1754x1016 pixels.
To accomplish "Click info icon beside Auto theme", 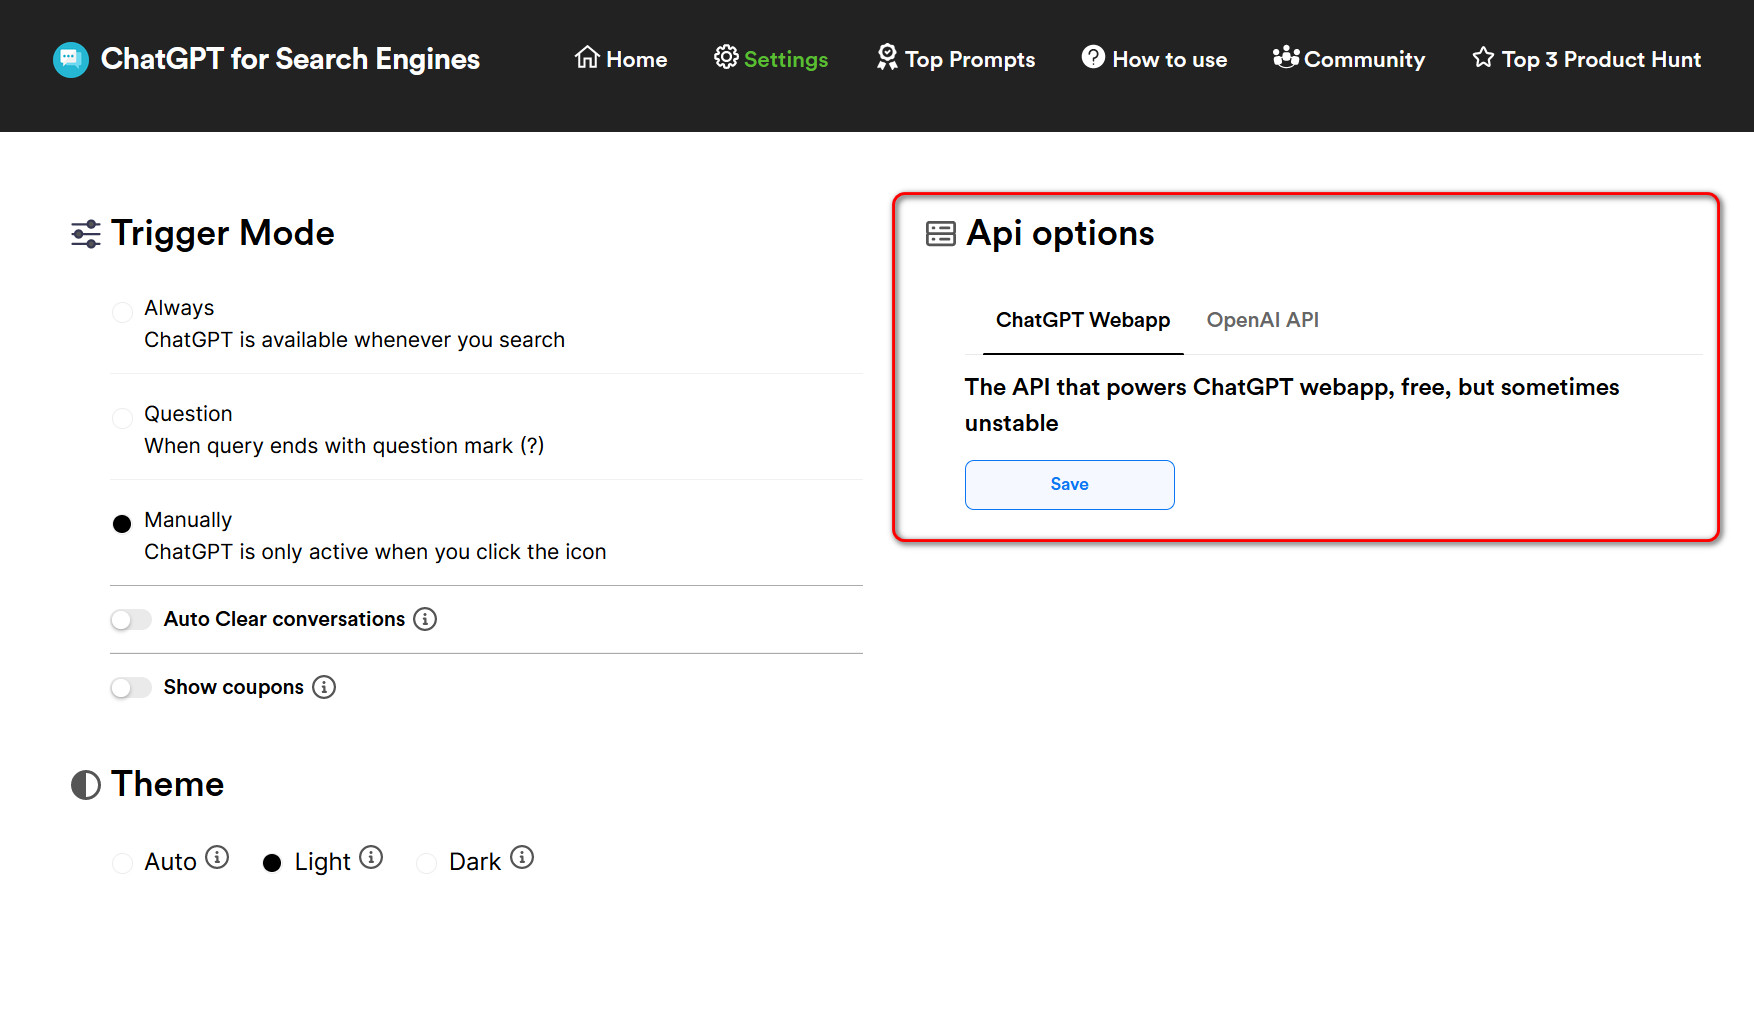I will click(x=217, y=857).
